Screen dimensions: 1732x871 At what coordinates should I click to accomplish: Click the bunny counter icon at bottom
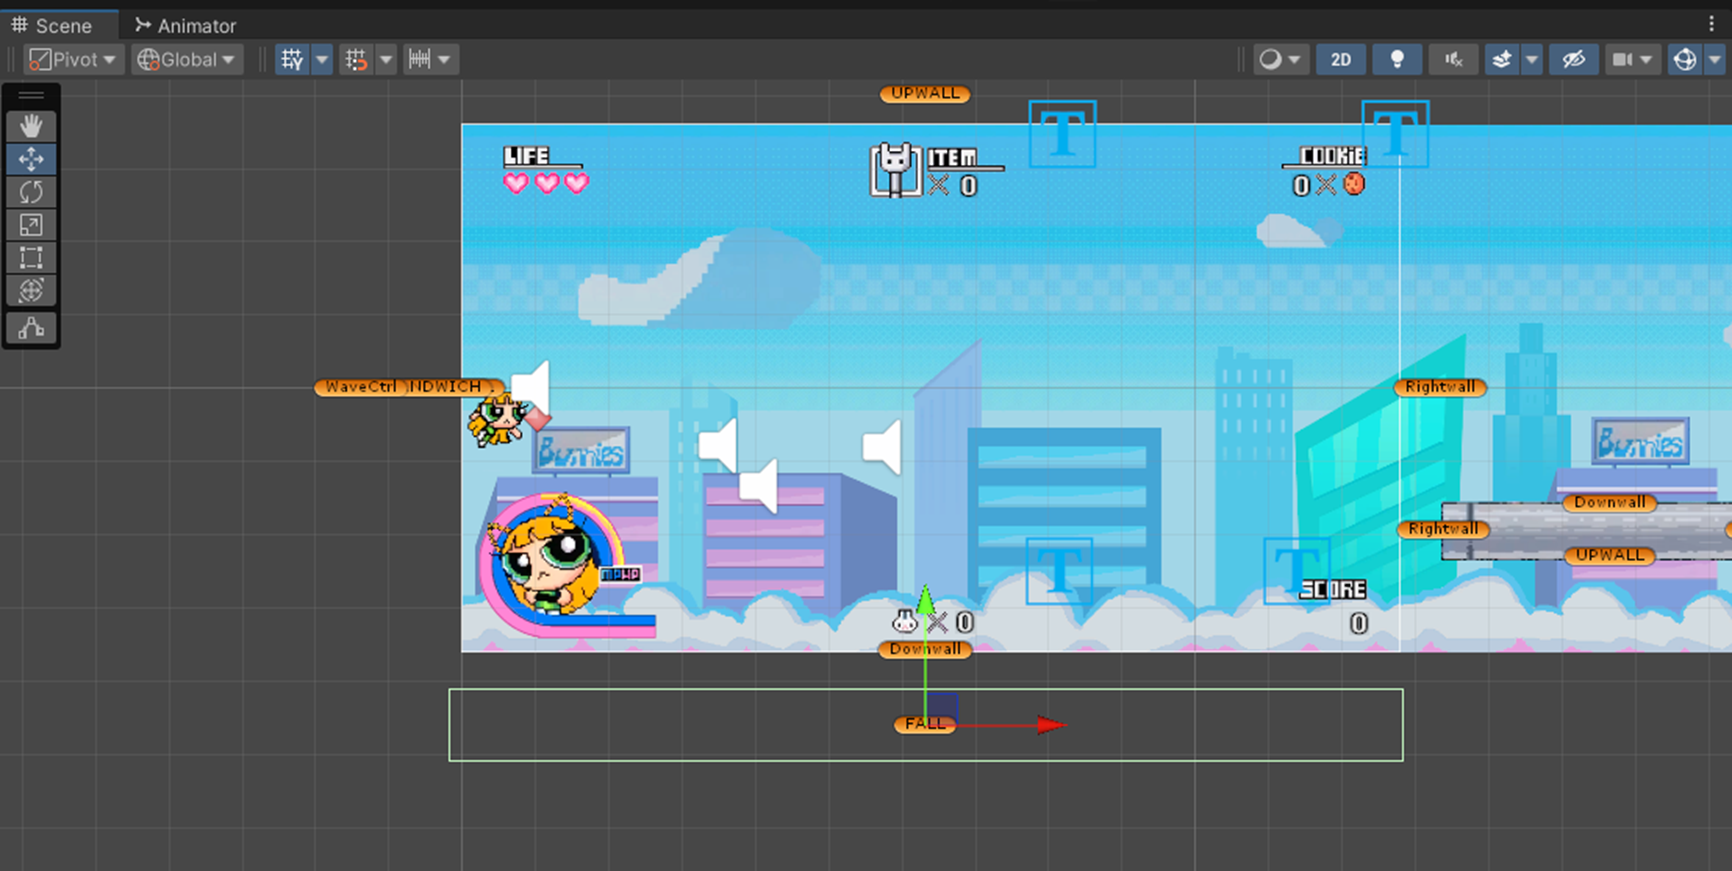pos(905,621)
